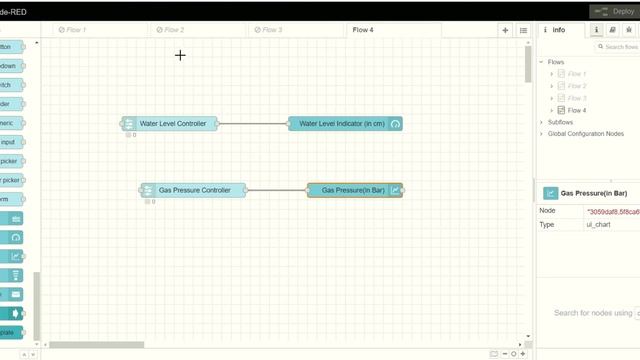Screen dimensions: 640x360
Task: Click slider icon on Gas Pressure Controller node
Action: (x=148, y=190)
